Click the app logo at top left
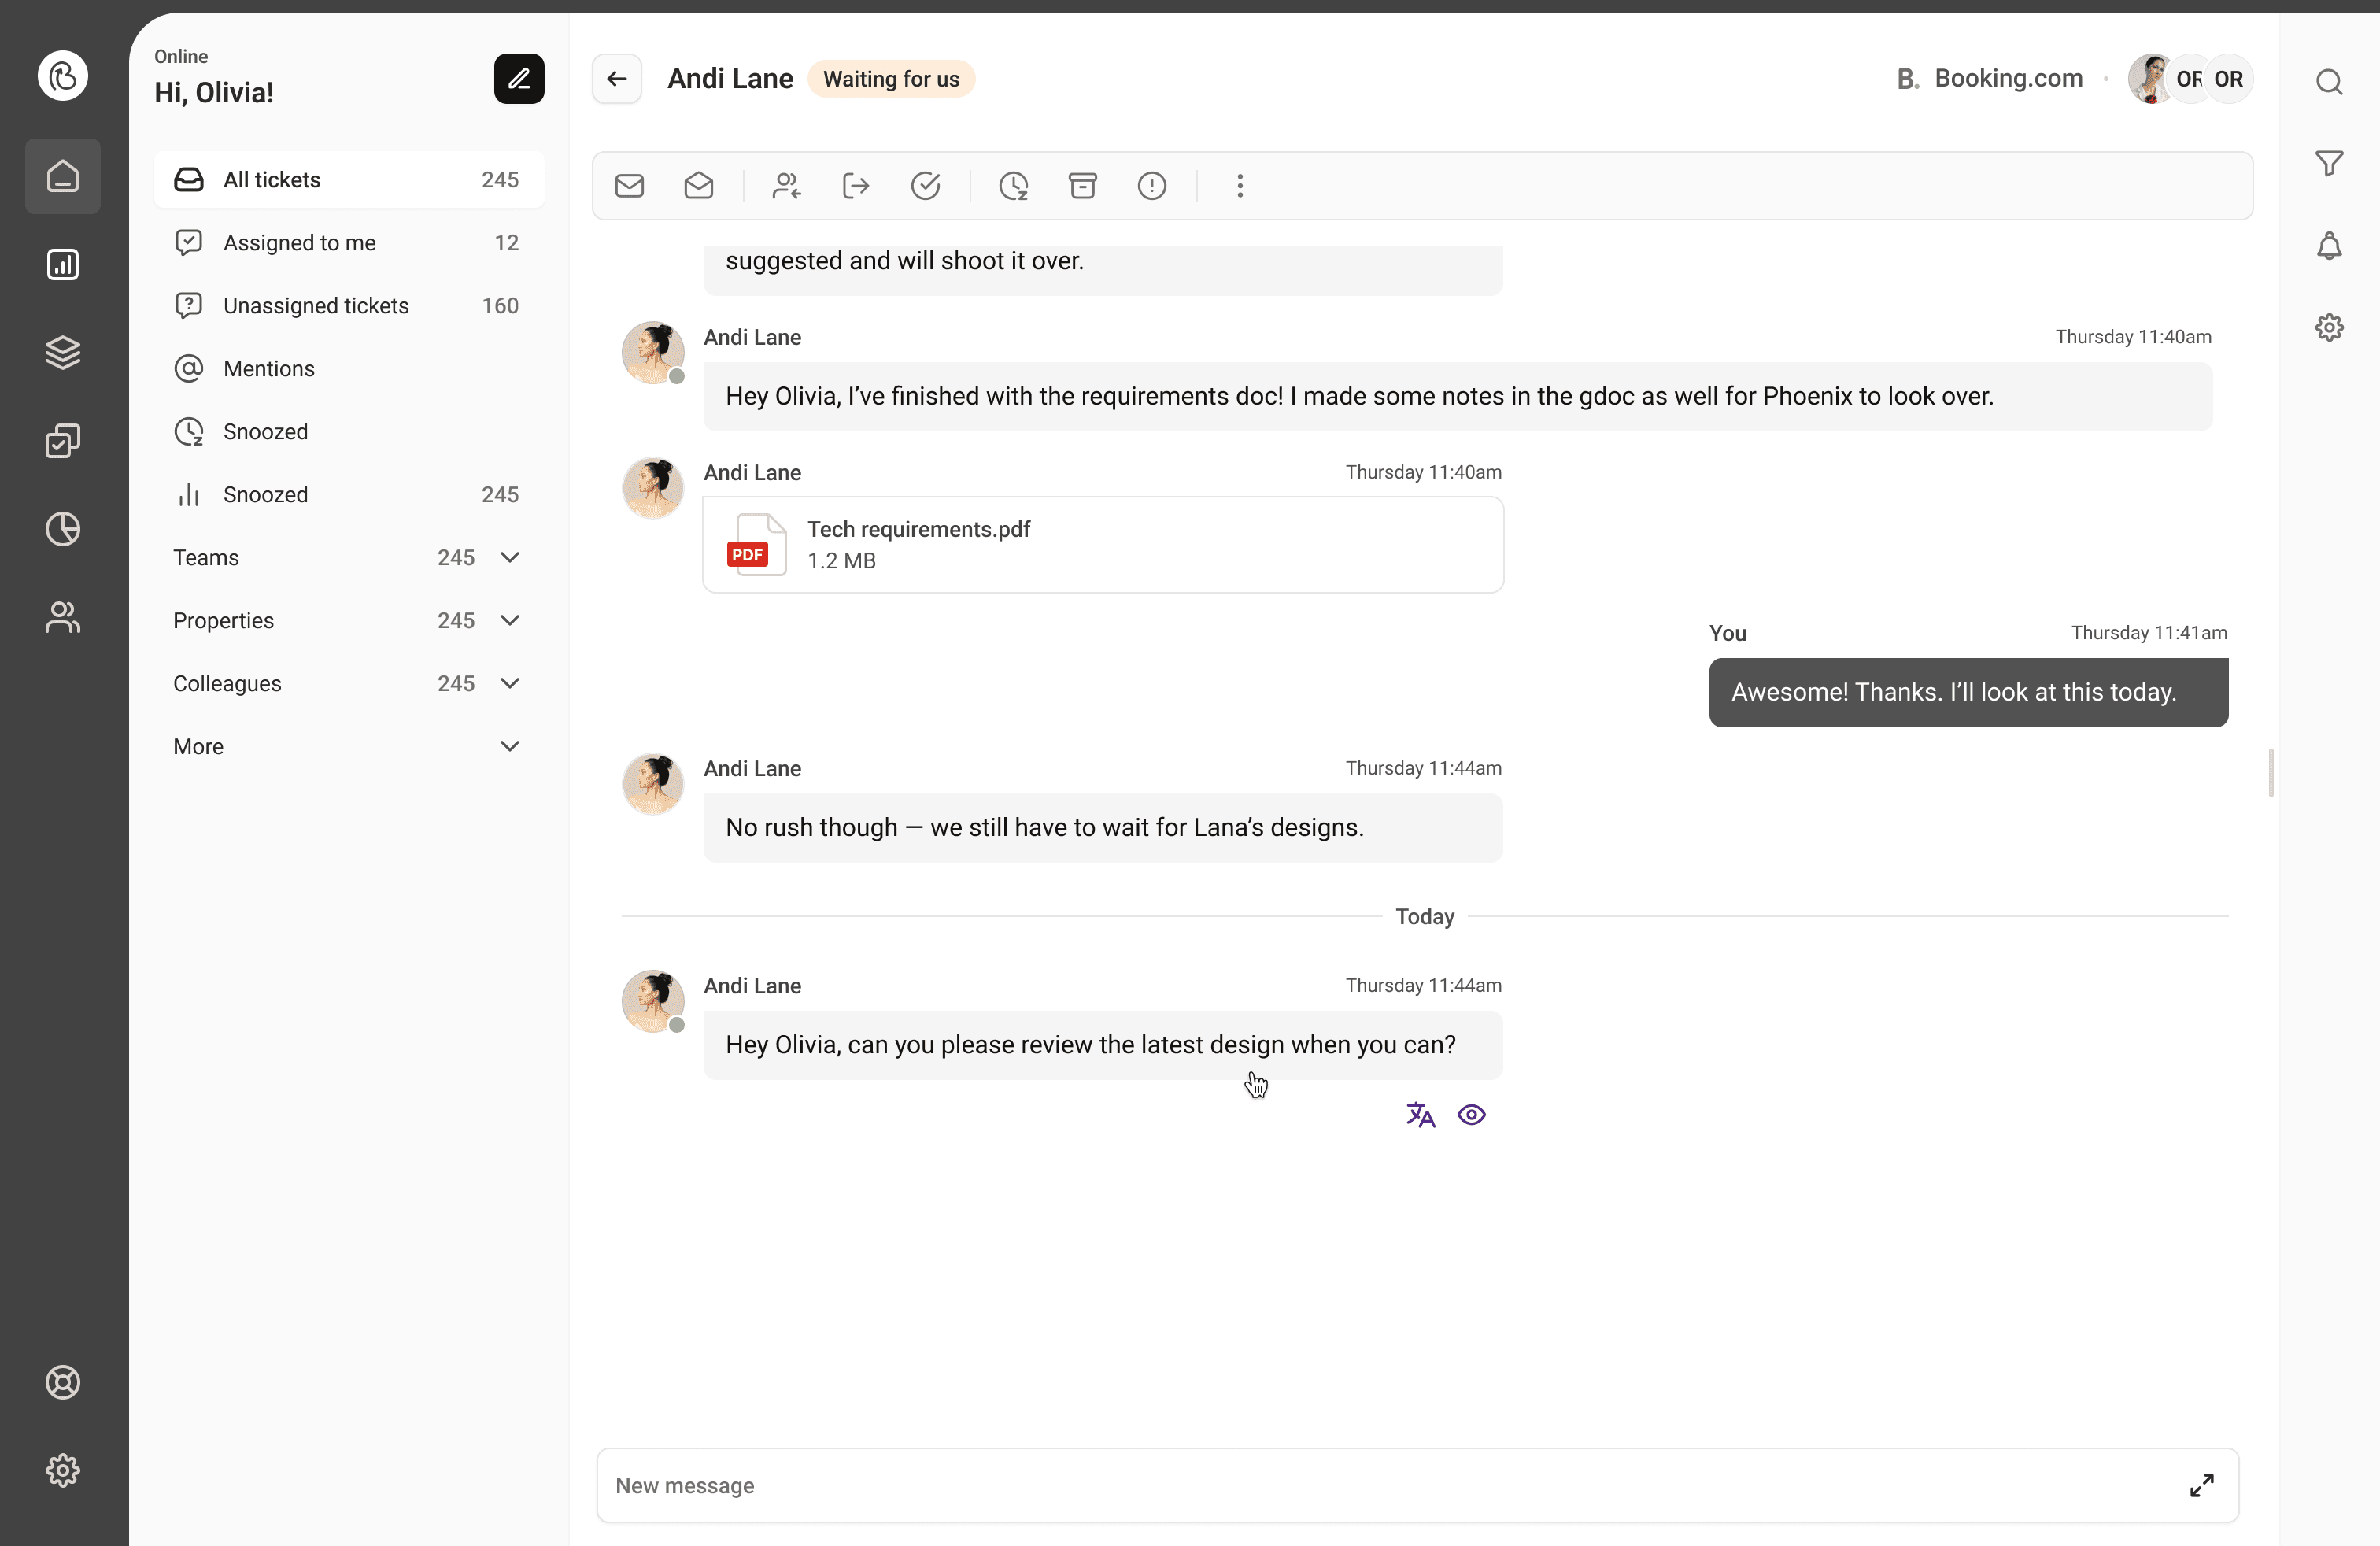The height and width of the screenshot is (1546, 2380). pos(63,76)
